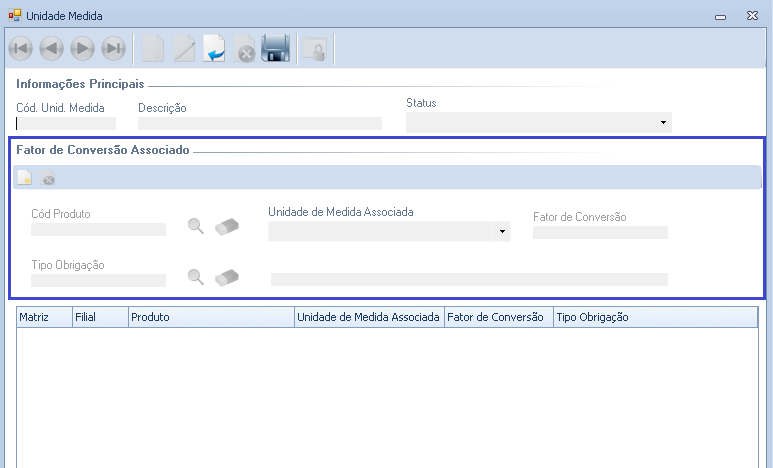Click the Cód Produto input field

click(99, 230)
